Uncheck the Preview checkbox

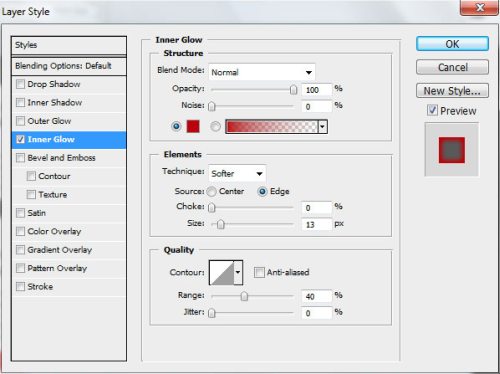[x=432, y=110]
